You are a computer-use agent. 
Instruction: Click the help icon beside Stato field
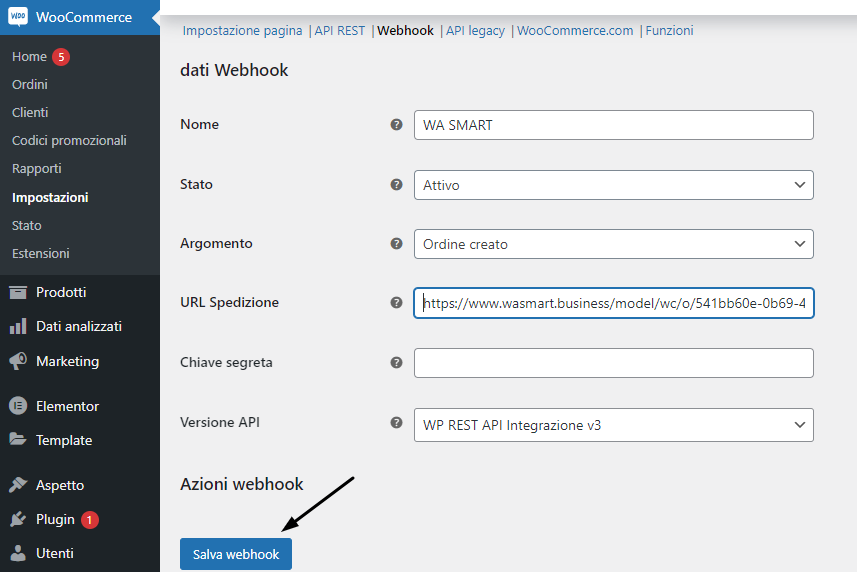pyautogui.click(x=396, y=185)
